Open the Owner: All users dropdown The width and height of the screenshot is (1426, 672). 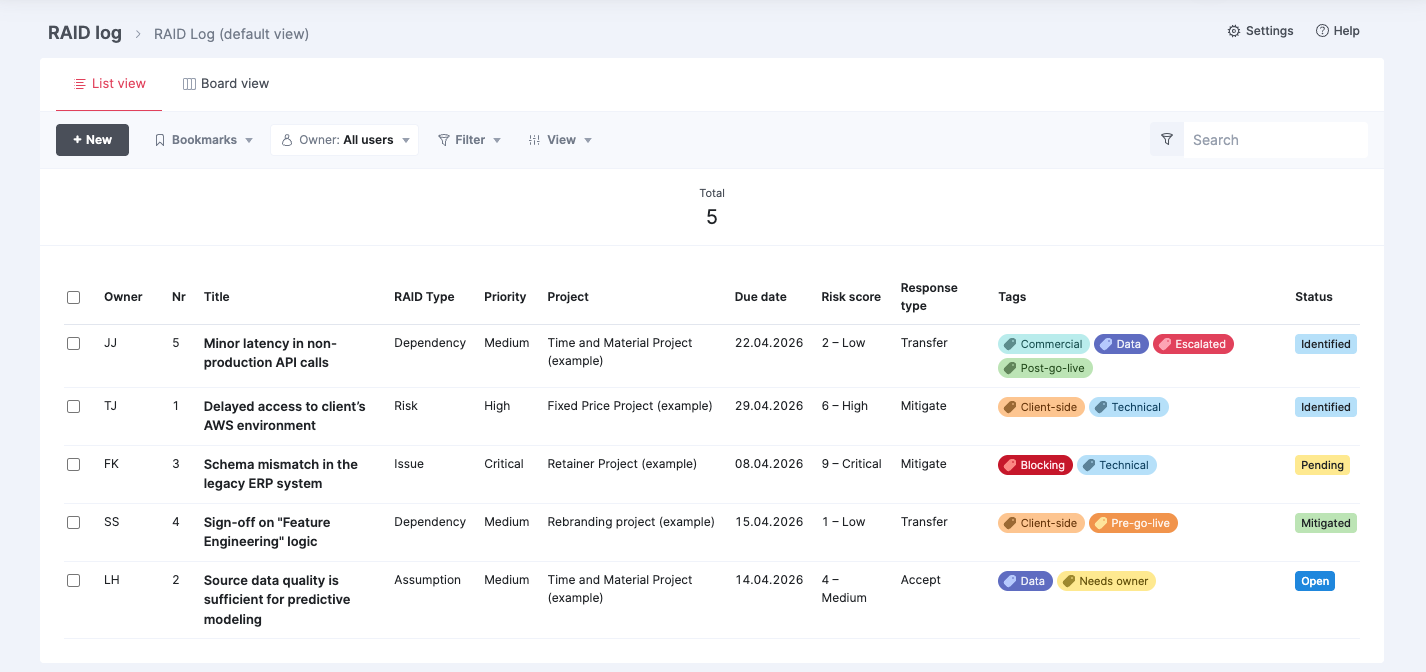click(x=344, y=140)
